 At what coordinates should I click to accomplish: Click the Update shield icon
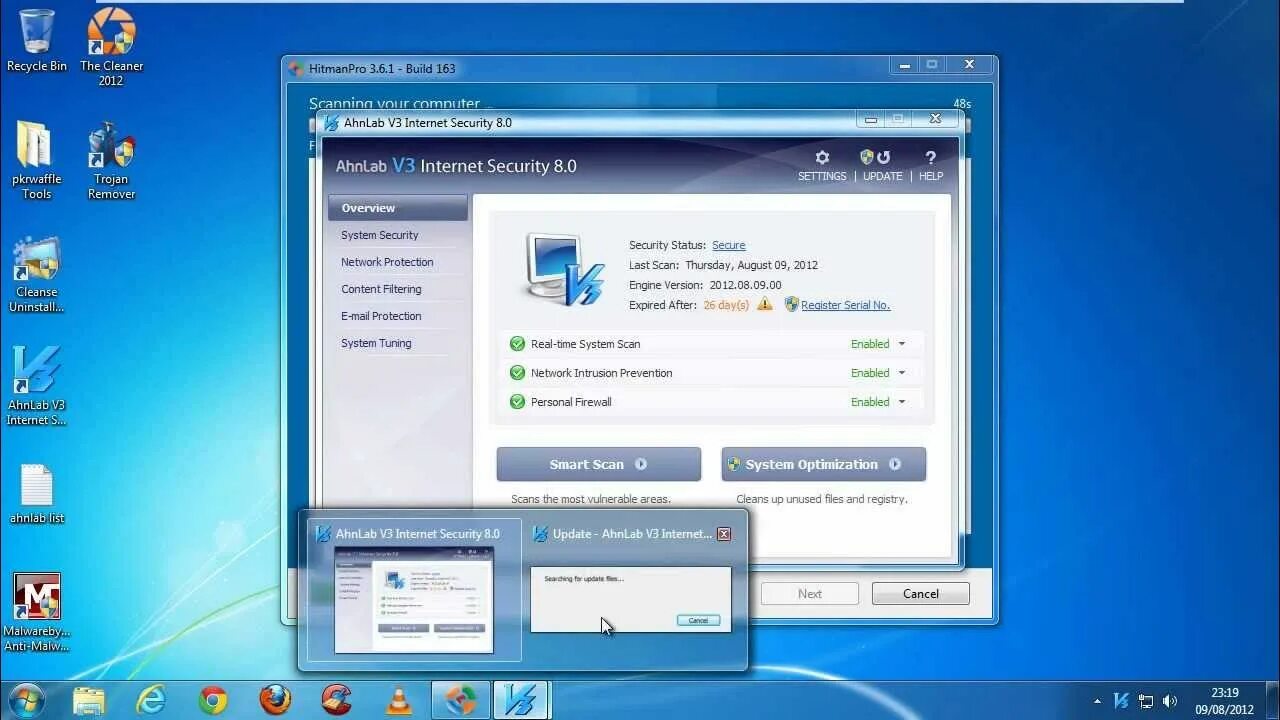click(866, 158)
